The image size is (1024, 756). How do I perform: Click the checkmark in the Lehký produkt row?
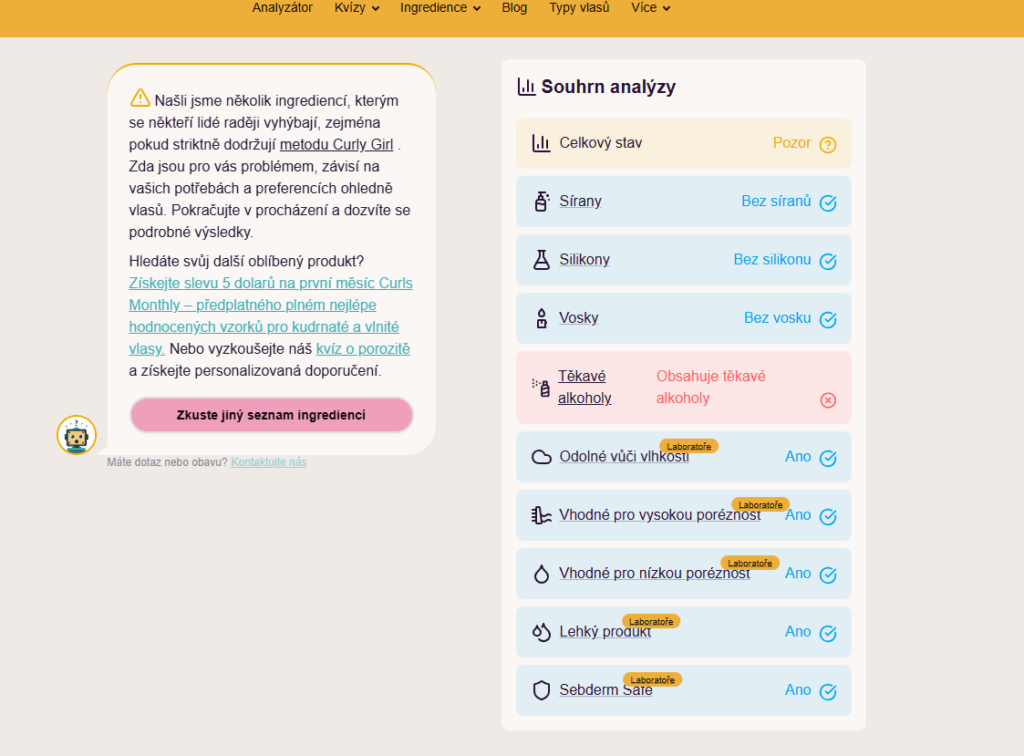tap(827, 633)
